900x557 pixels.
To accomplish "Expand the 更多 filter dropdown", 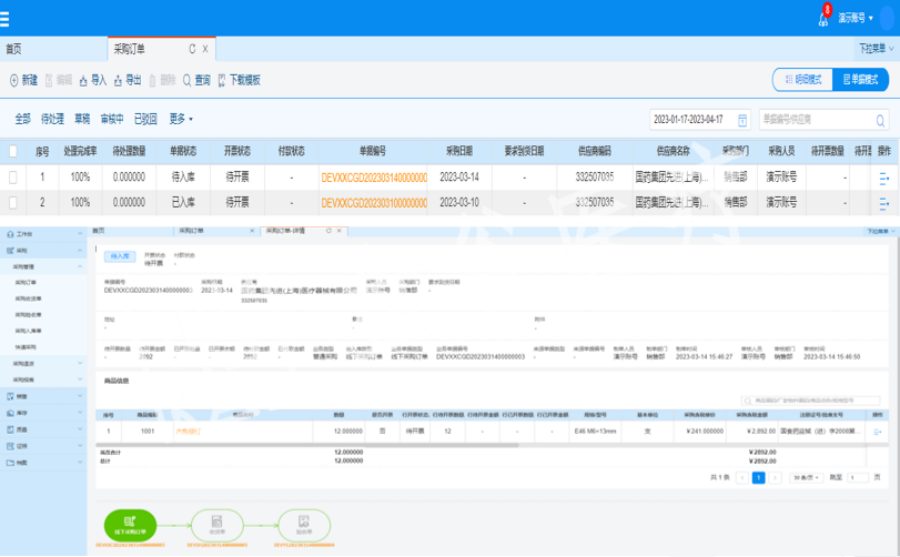I will 181,119.
